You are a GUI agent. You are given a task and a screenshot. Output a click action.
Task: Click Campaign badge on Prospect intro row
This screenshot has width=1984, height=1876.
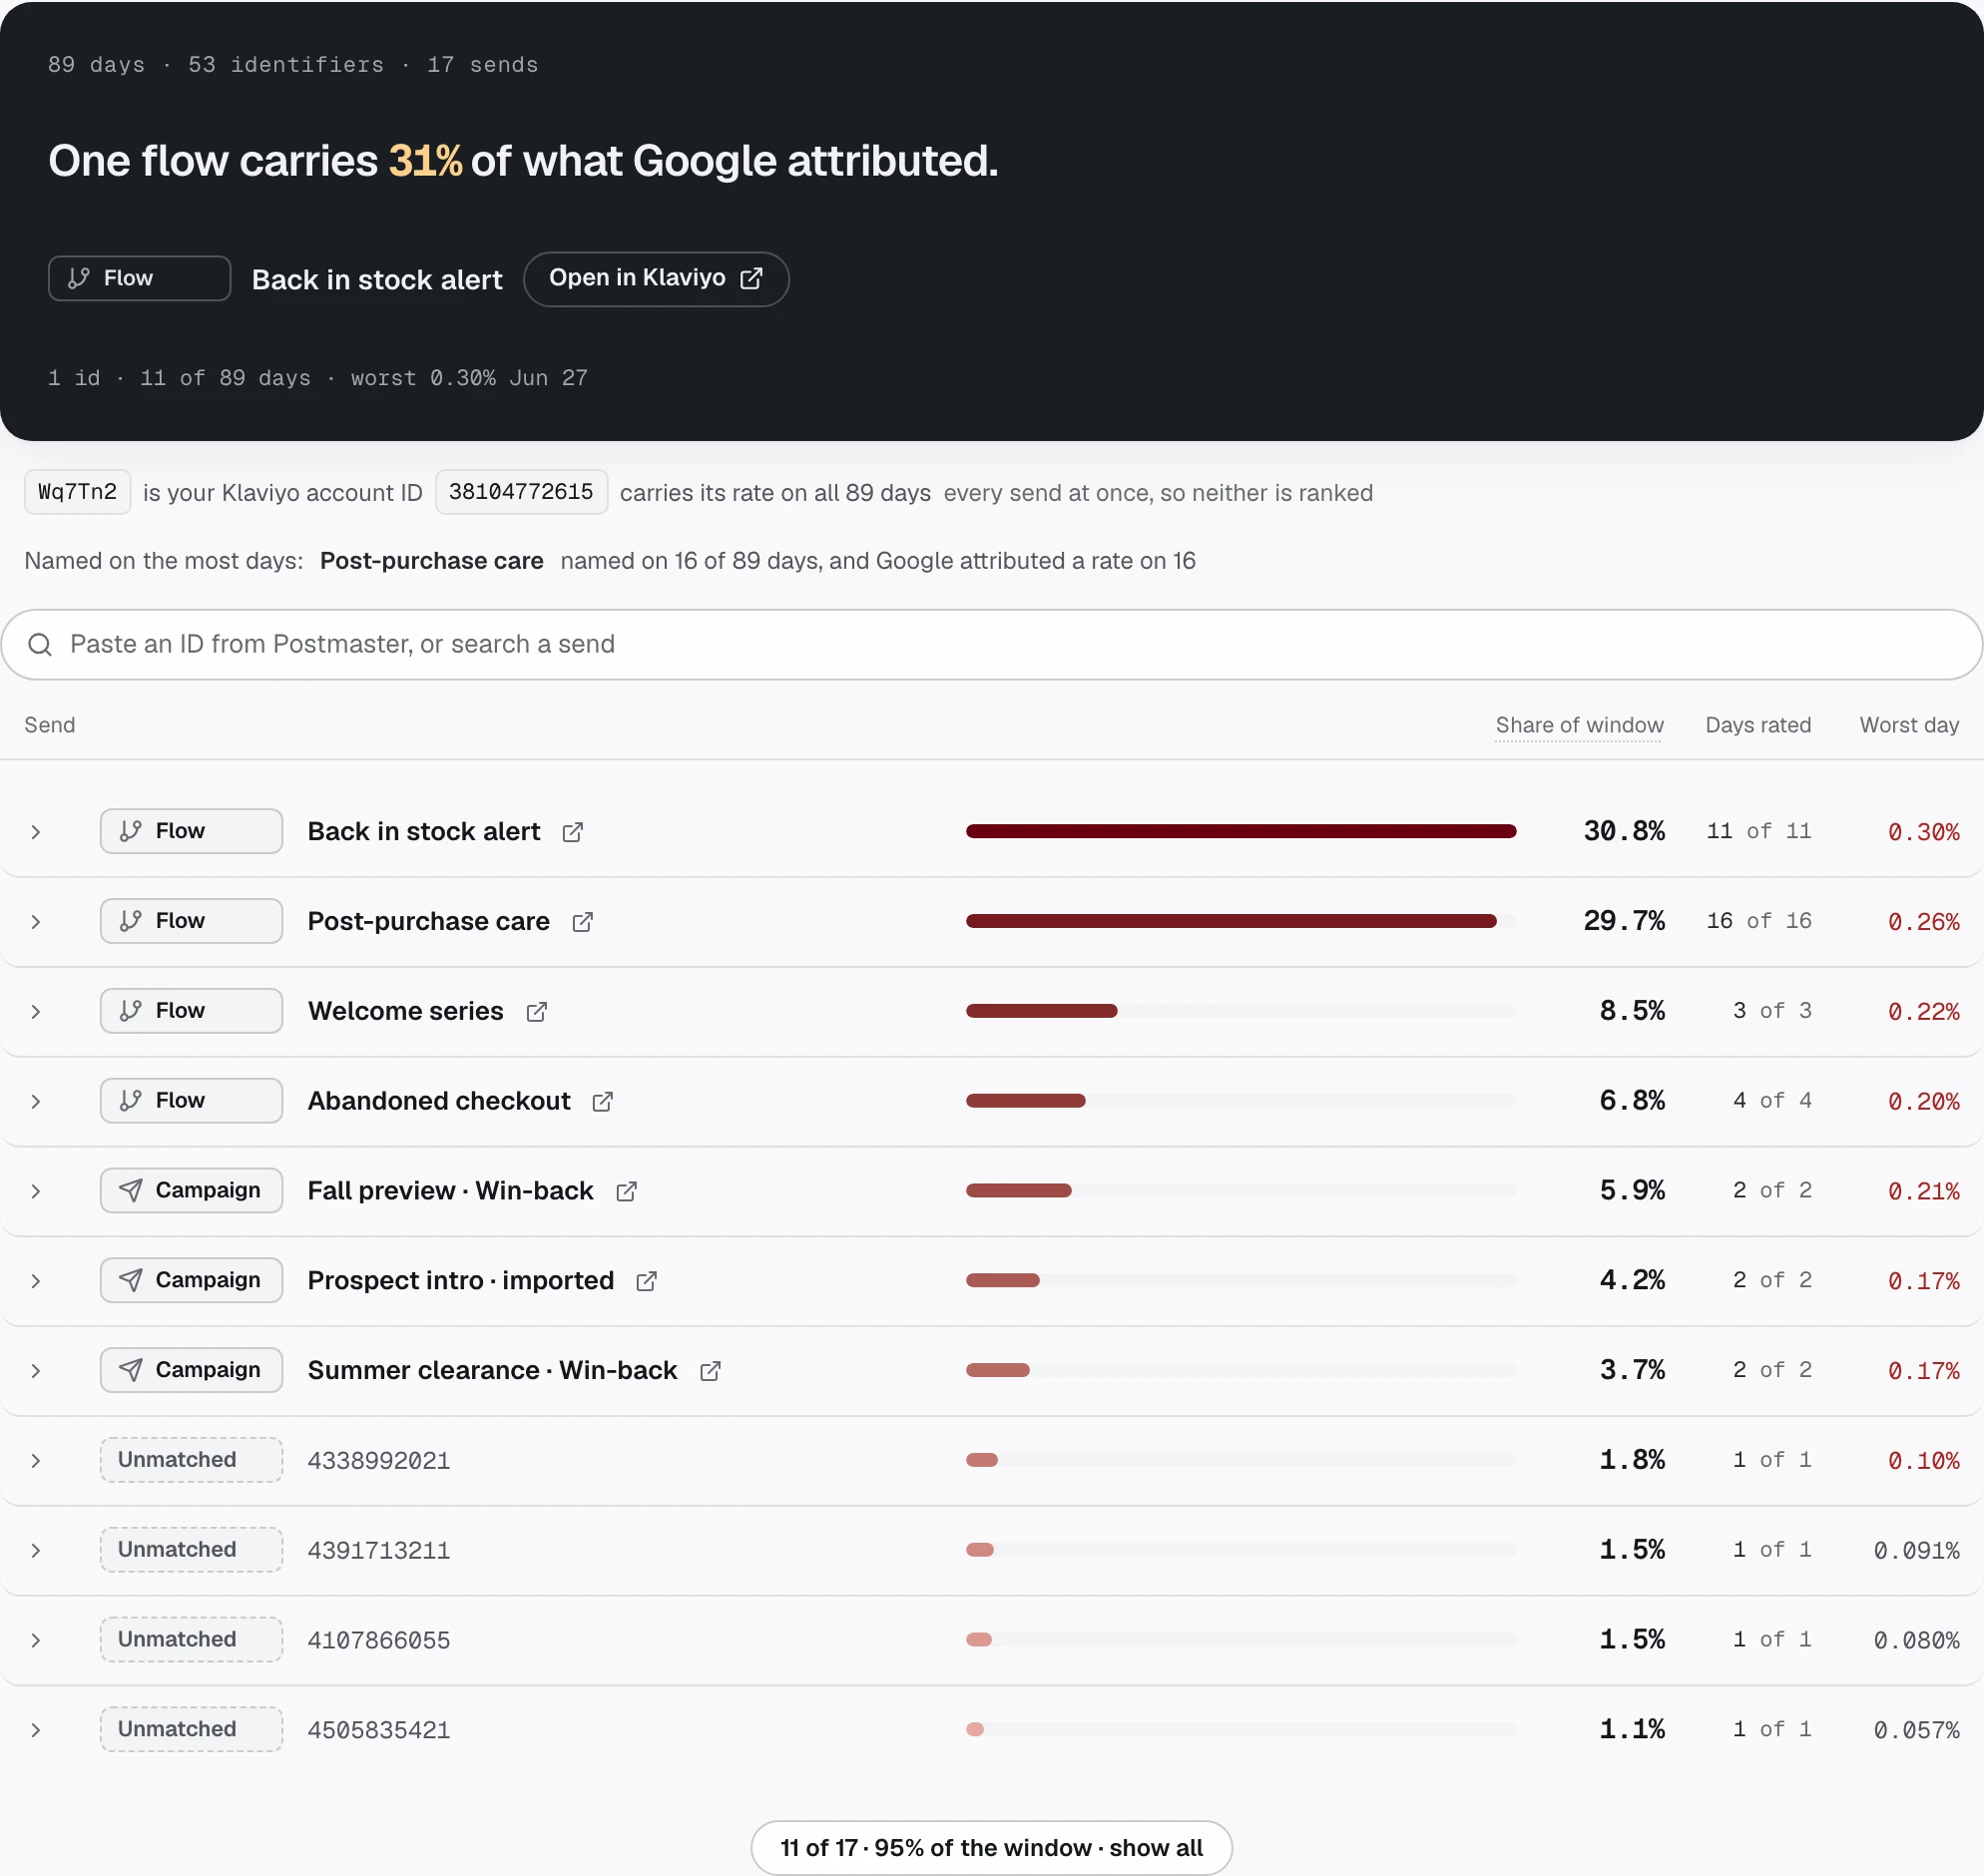191,1281
